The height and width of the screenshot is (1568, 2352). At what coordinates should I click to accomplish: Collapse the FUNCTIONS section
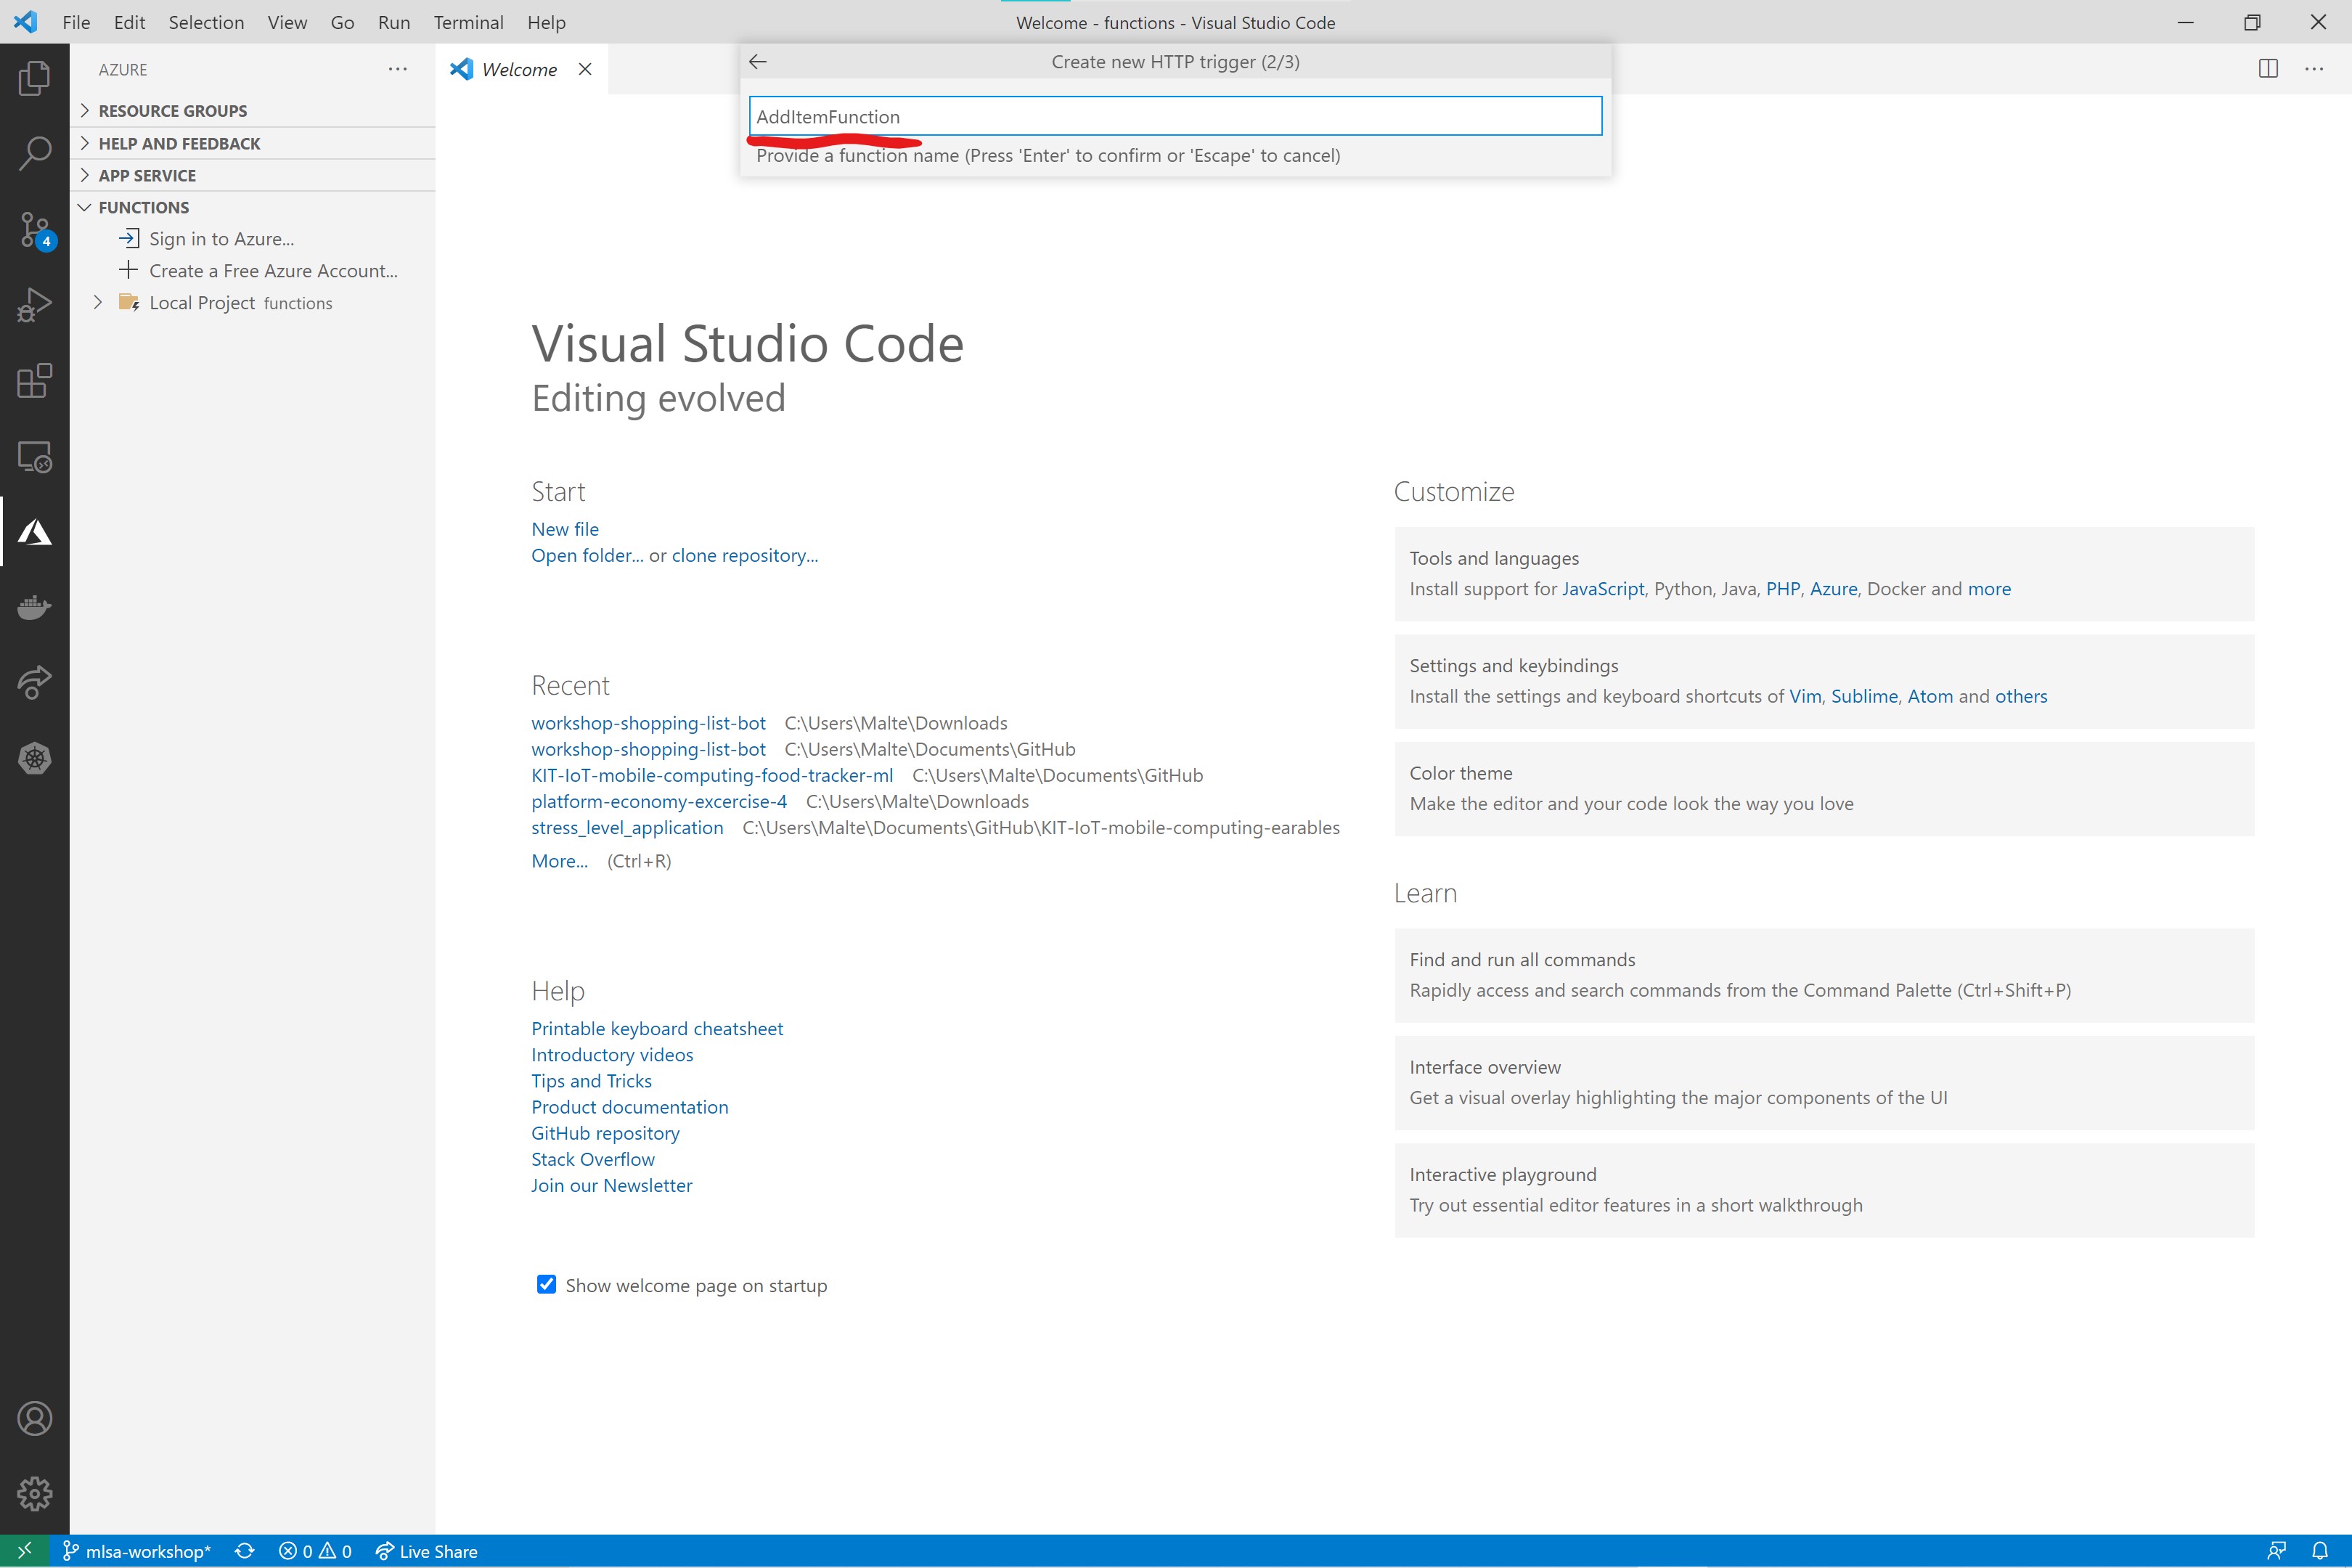click(x=143, y=207)
